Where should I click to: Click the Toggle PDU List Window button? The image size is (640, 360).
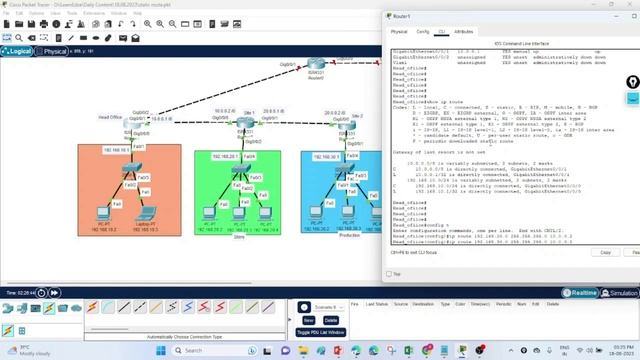[x=321, y=333]
